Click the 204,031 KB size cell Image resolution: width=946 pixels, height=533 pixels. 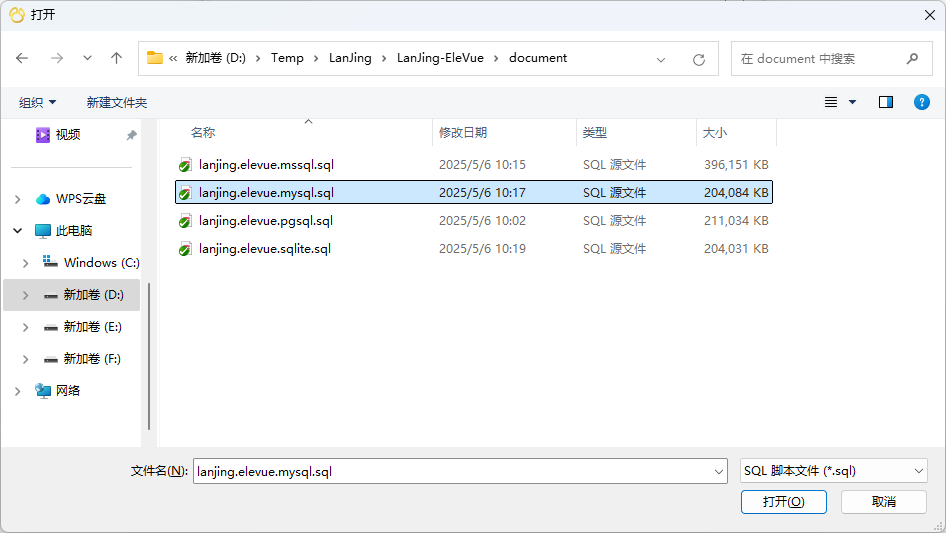point(736,249)
